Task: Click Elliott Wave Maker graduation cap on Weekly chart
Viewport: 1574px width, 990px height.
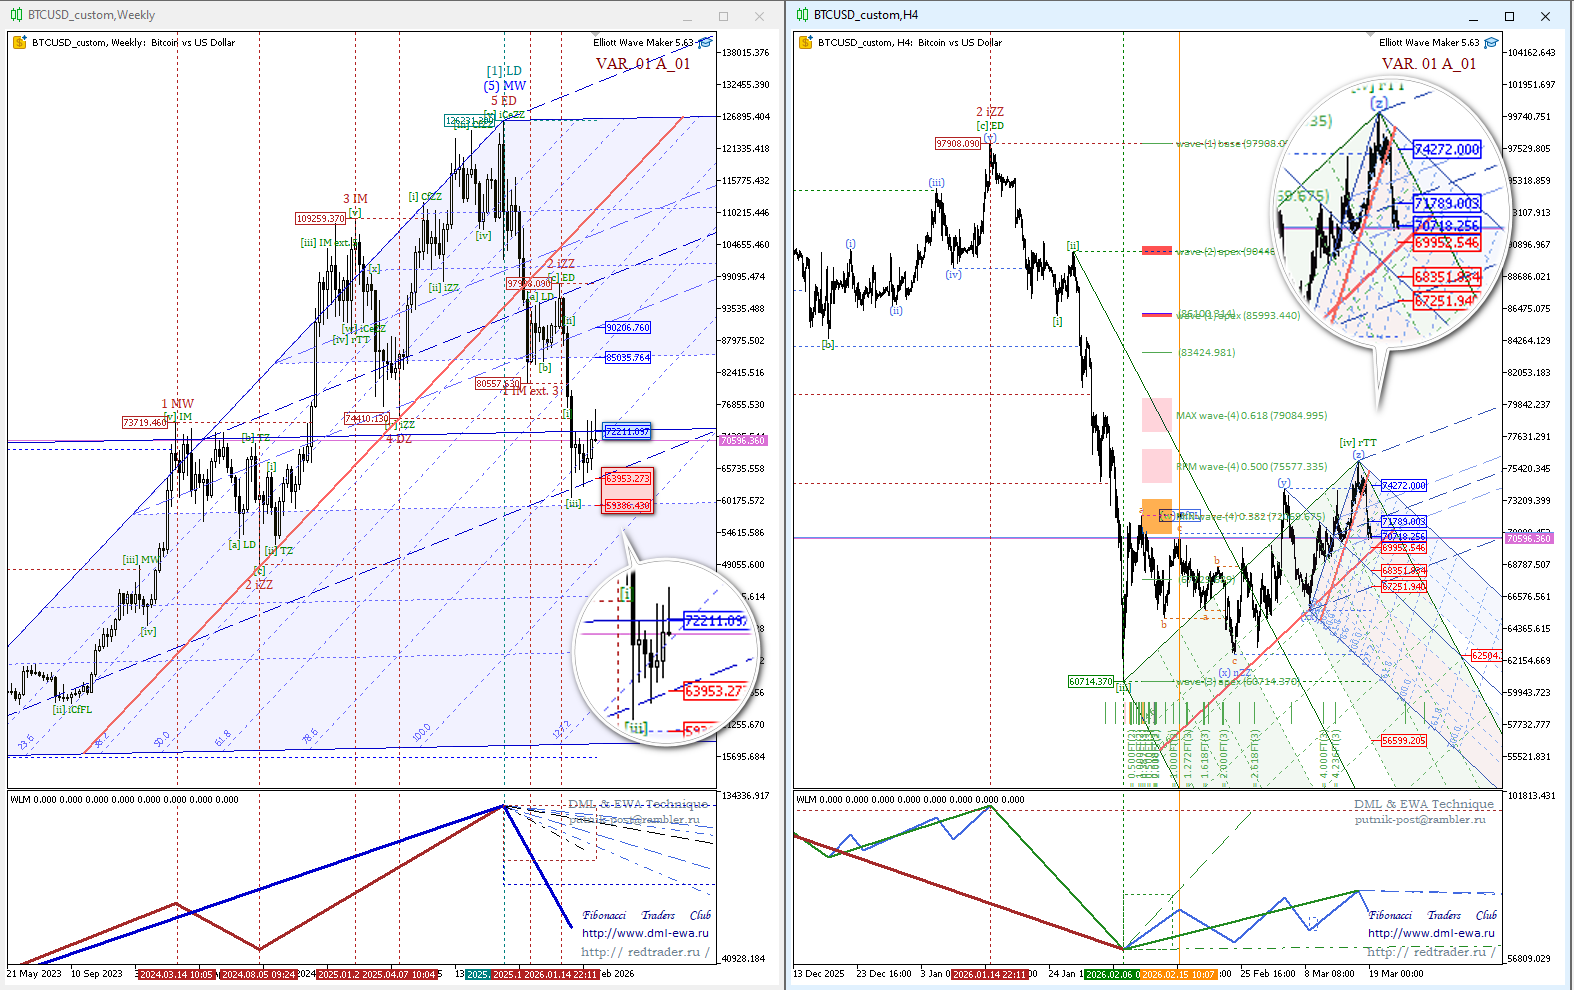Action: [705, 43]
